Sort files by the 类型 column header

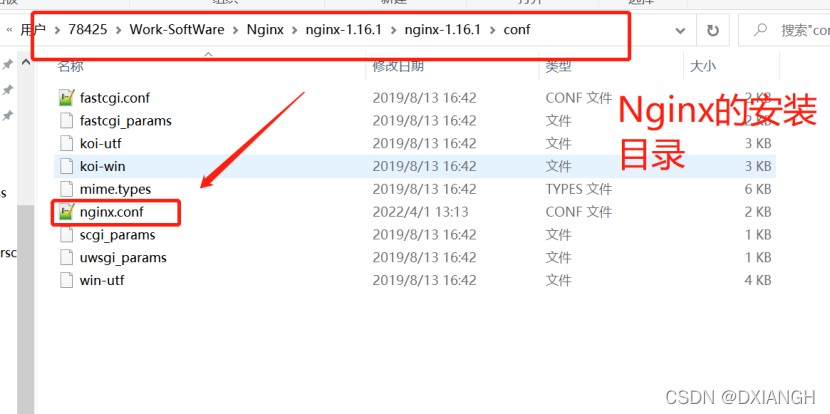point(558,66)
